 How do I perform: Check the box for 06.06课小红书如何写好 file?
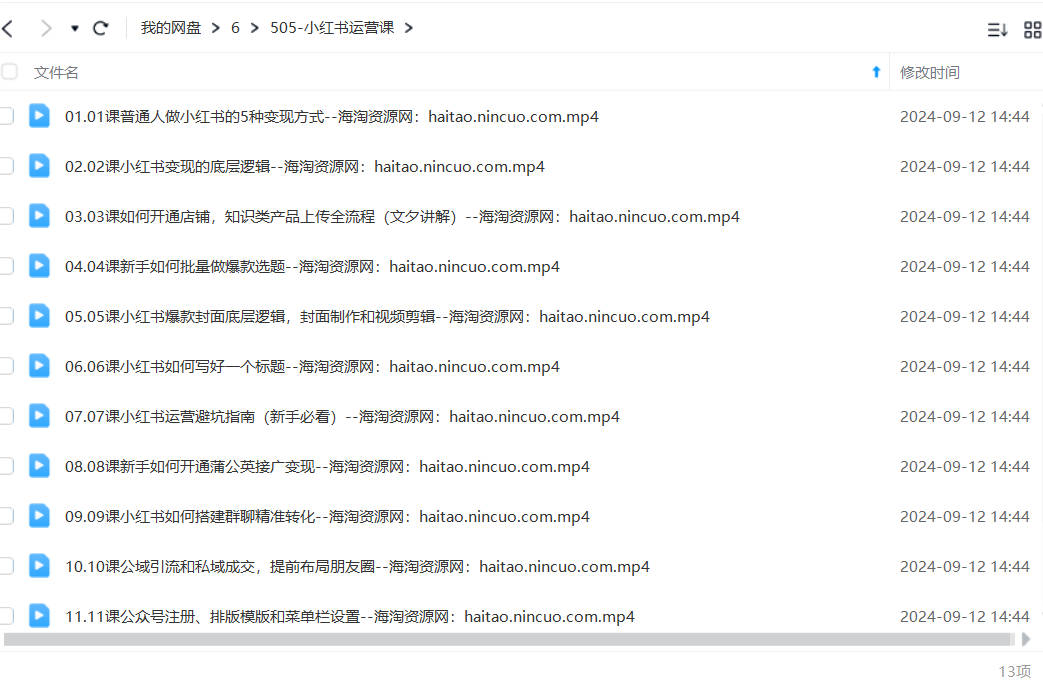pos(6,366)
